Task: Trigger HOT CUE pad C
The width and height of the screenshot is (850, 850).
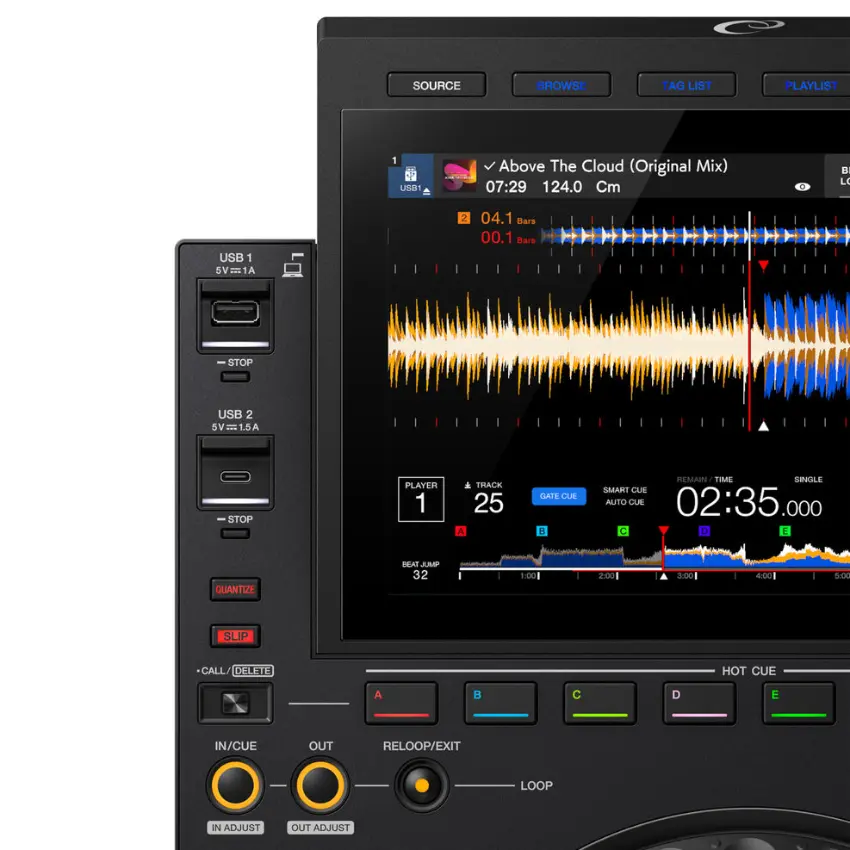Action: pyautogui.click(x=600, y=703)
